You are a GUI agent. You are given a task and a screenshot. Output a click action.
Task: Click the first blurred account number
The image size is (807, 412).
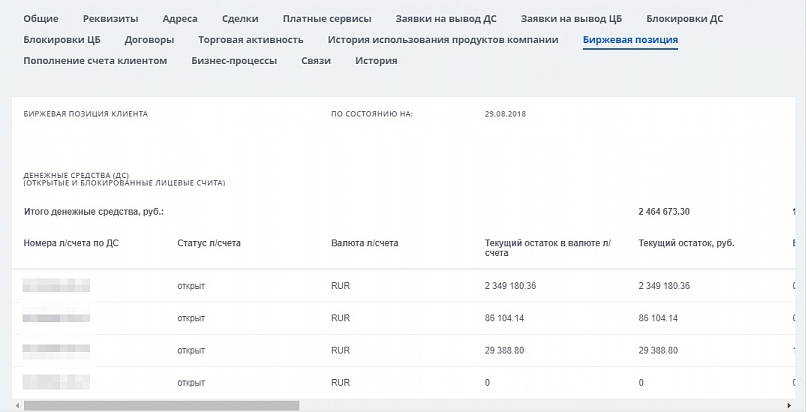(x=56, y=286)
